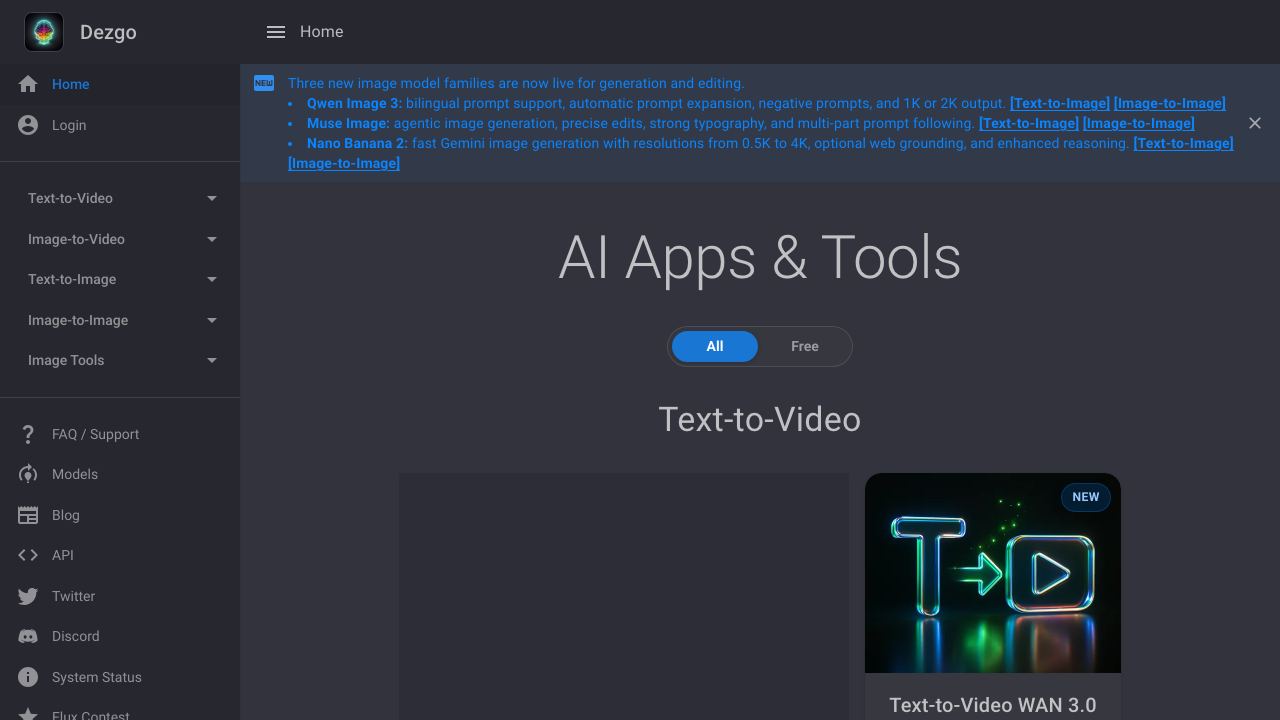Click the NEW badge on WAN 3.0 card

click(1085, 497)
